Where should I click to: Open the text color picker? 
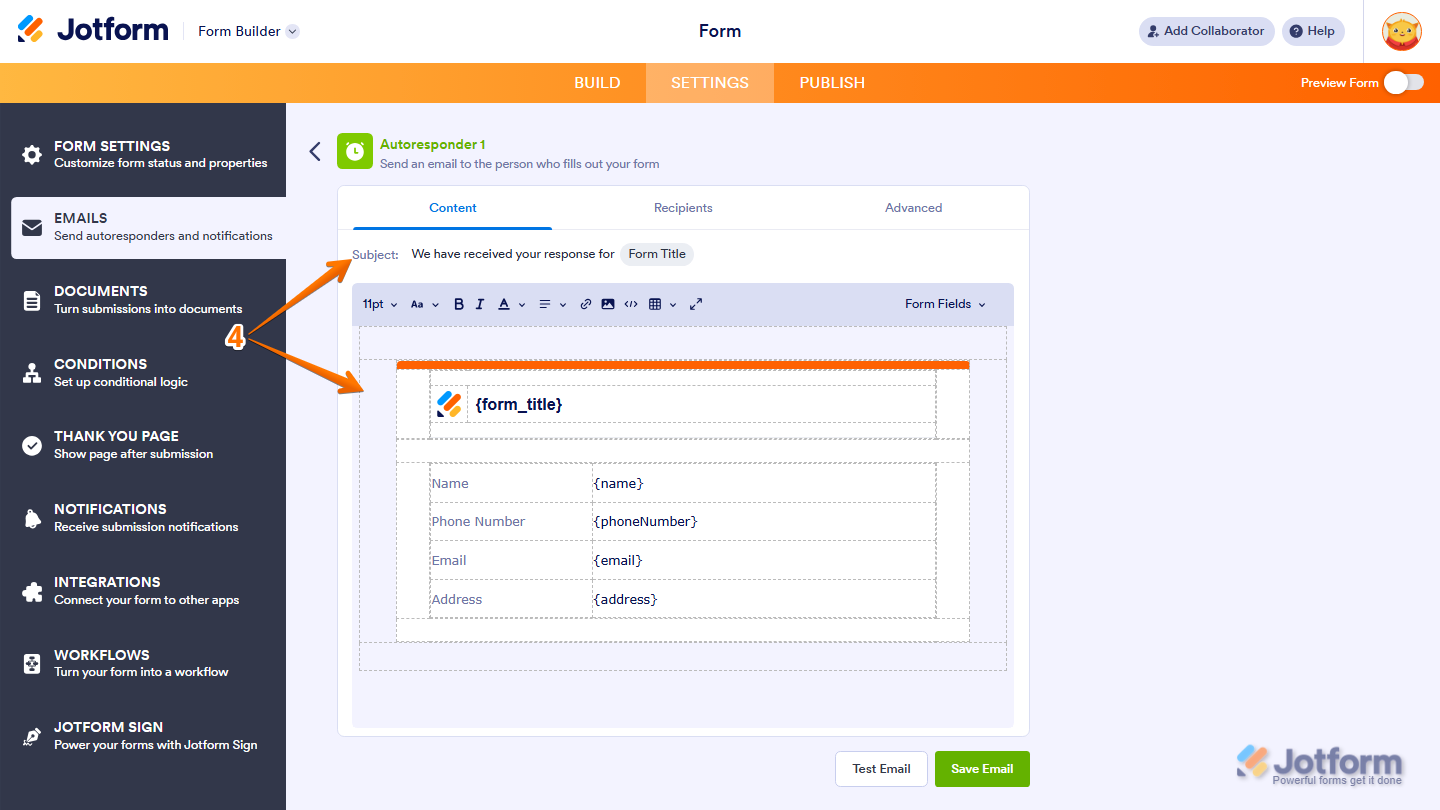(506, 304)
